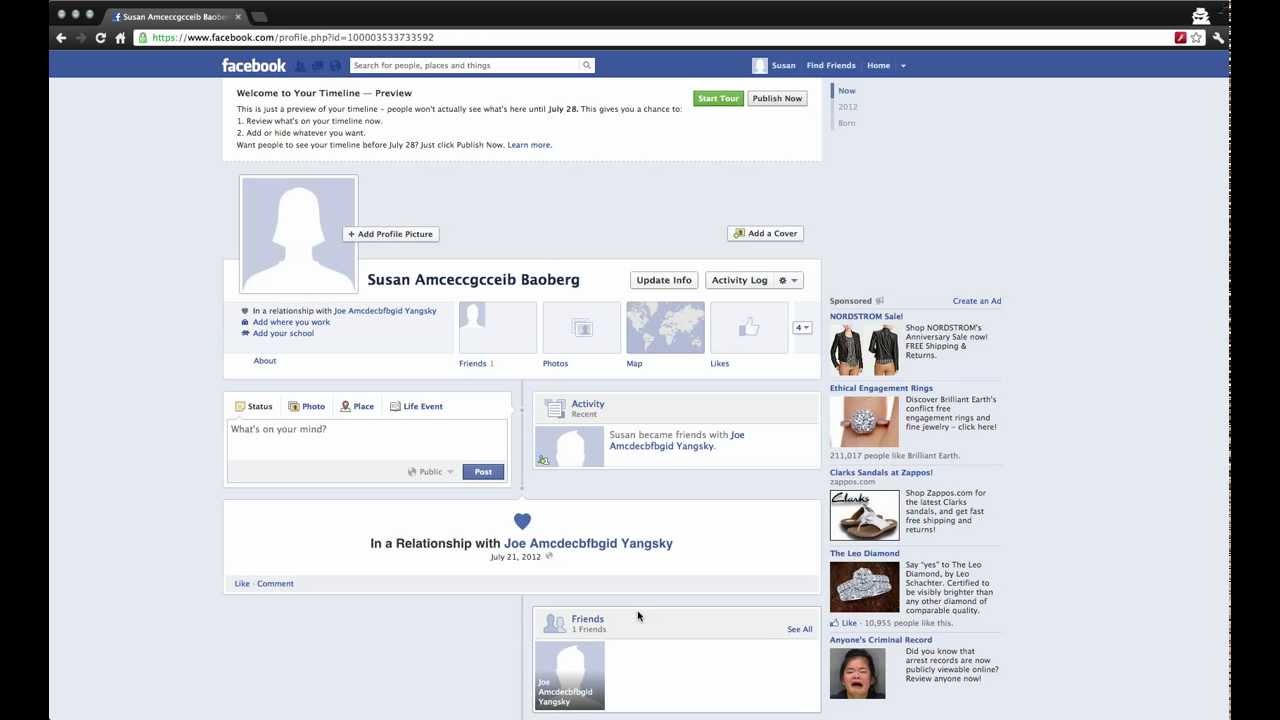The width and height of the screenshot is (1280, 720).
Task: Comment on the relationship story
Action: (275, 584)
